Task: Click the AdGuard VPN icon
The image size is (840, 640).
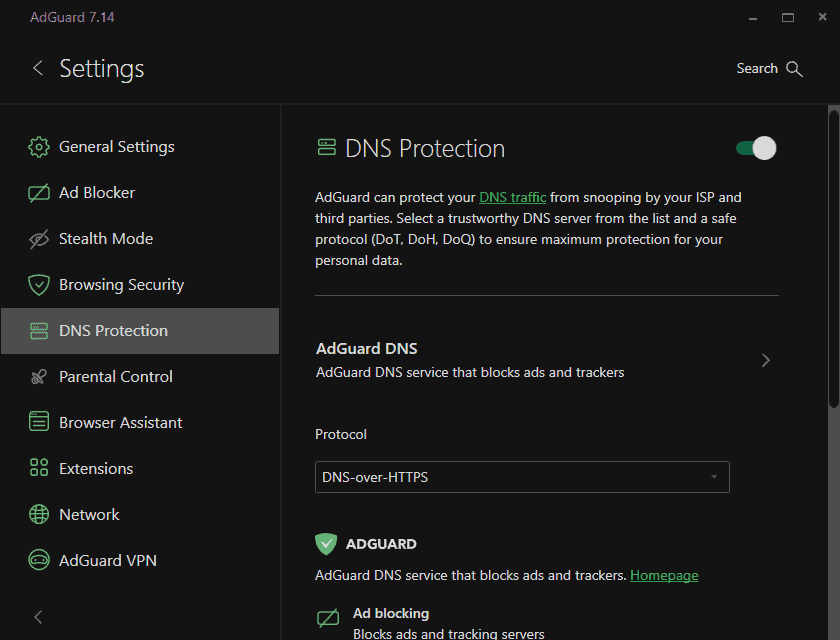Action: pyautogui.click(x=39, y=561)
